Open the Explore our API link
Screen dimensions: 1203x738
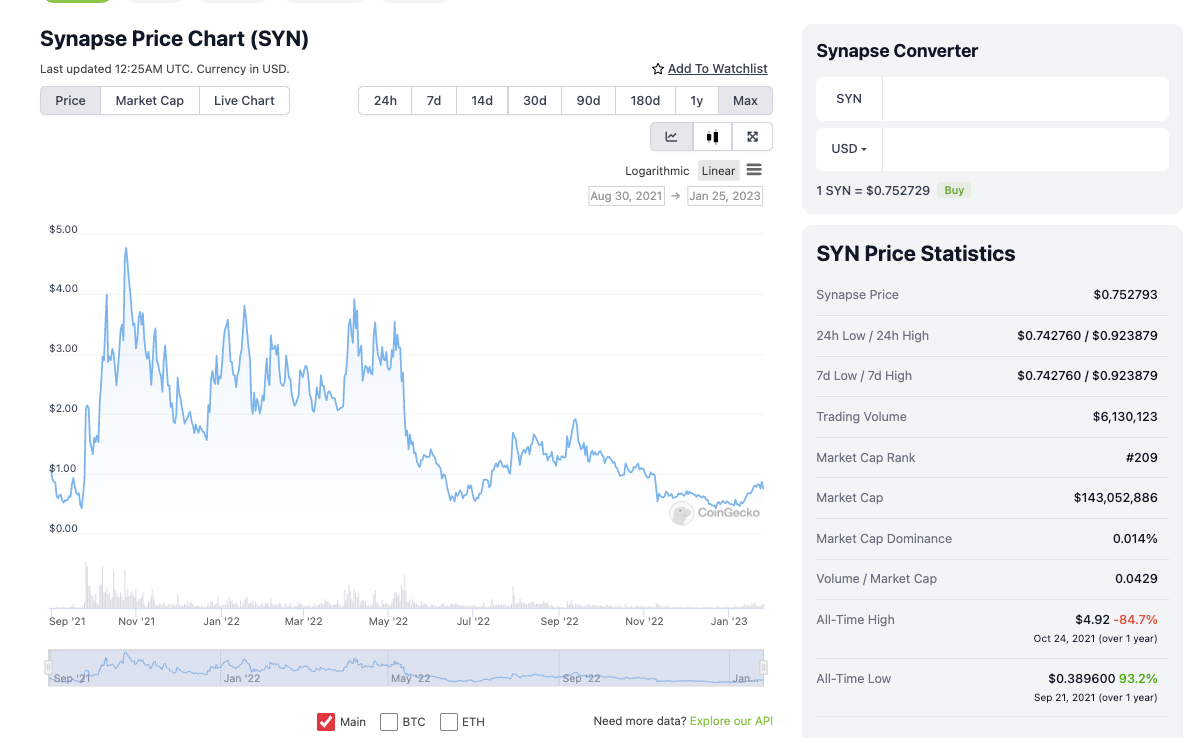point(731,721)
